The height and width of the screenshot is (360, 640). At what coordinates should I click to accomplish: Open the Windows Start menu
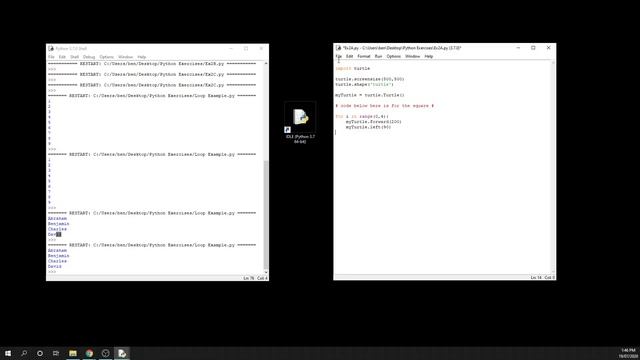coord(8,353)
